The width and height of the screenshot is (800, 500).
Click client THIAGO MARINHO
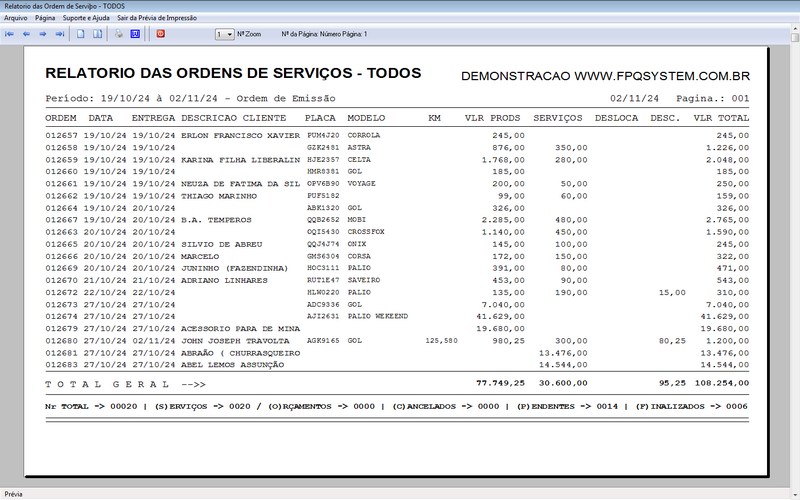click(219, 196)
